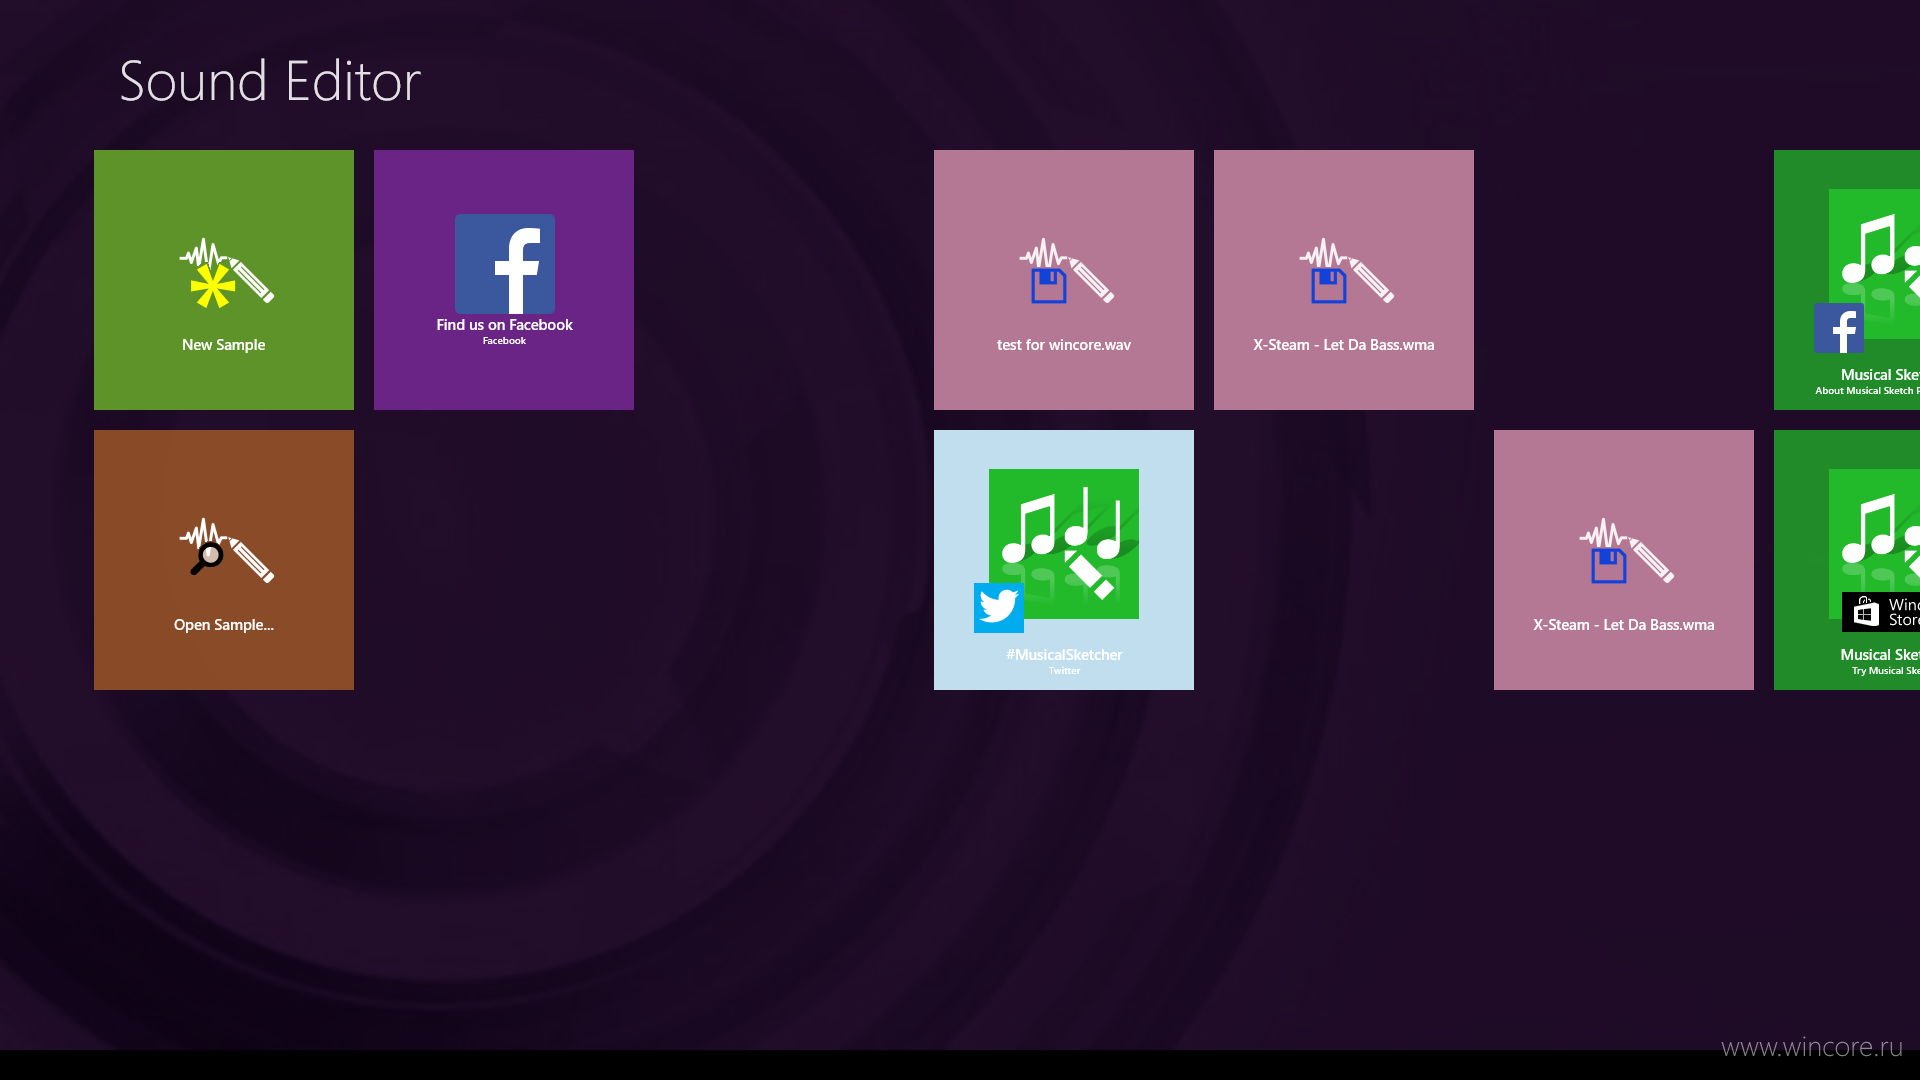Click the New Sample waveform icon

(226, 272)
